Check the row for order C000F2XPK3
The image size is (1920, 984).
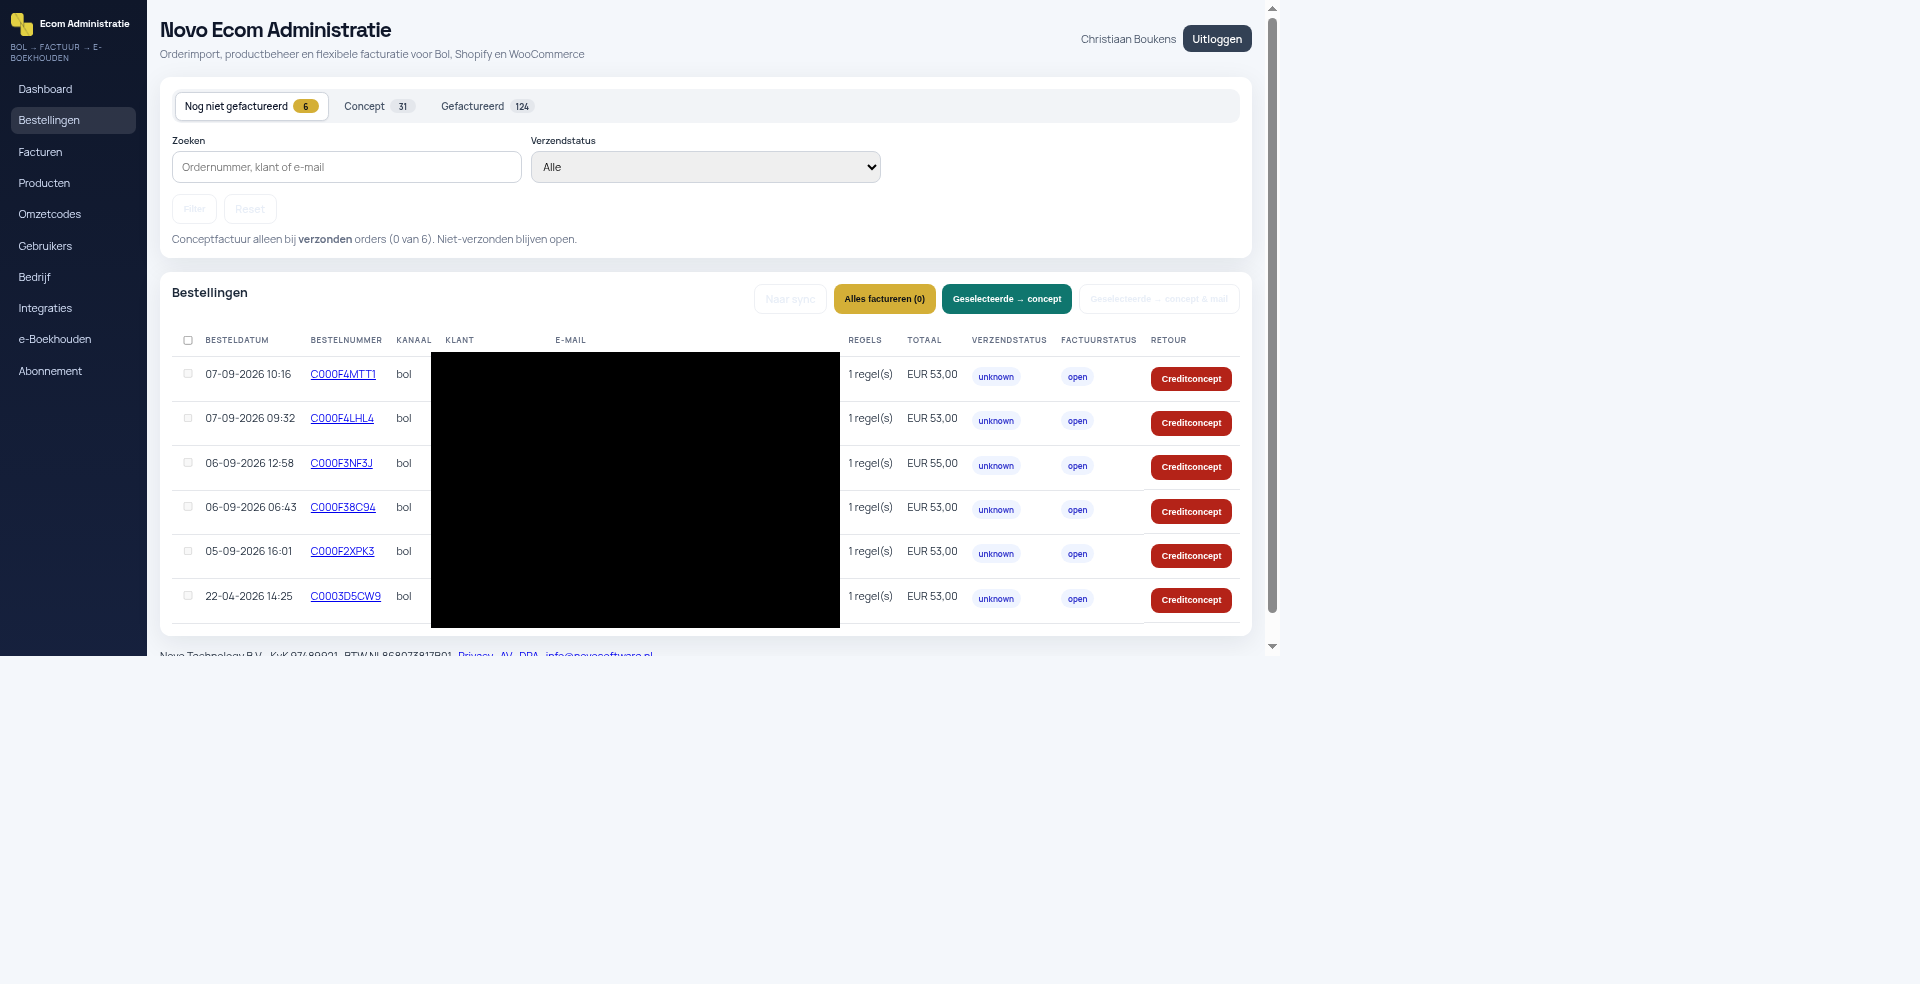pyautogui.click(x=188, y=551)
